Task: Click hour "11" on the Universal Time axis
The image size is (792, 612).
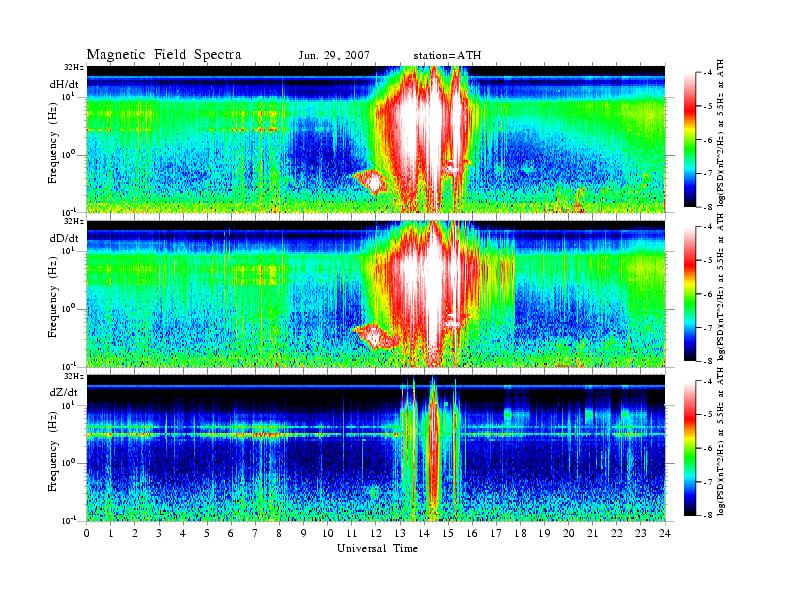Action: pos(352,534)
